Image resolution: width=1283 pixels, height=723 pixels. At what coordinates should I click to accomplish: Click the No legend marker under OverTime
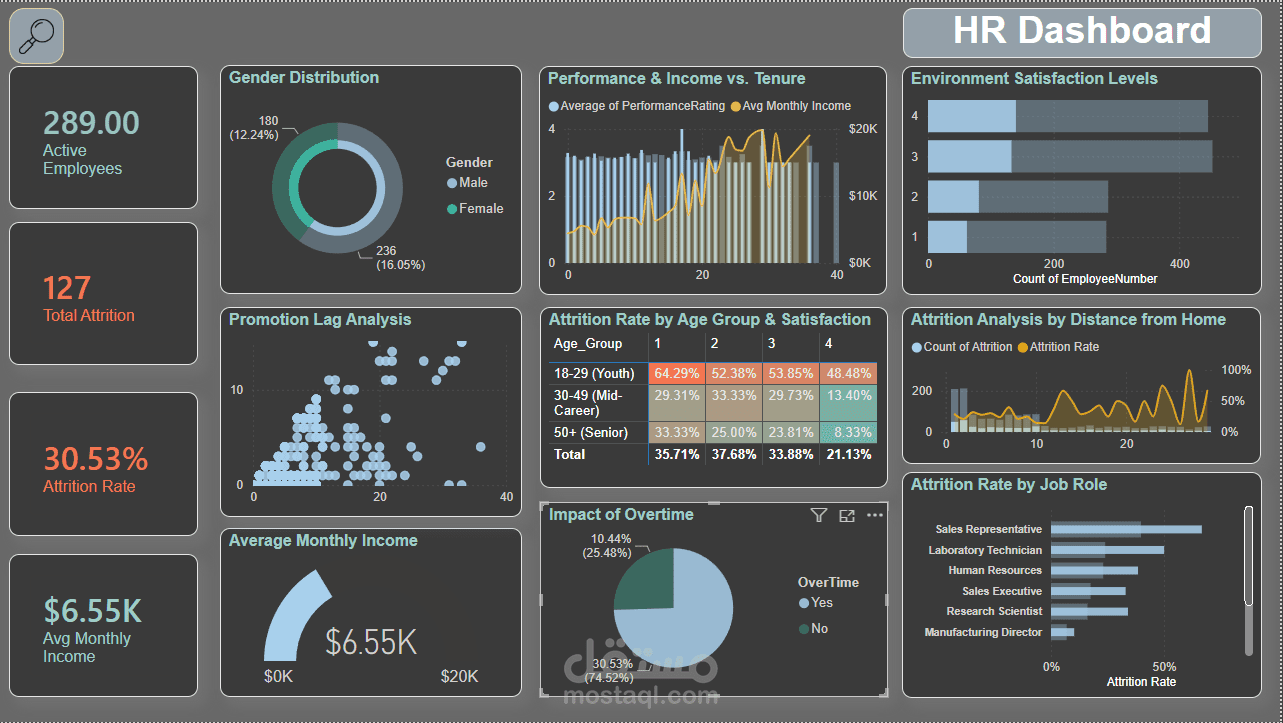[804, 629]
